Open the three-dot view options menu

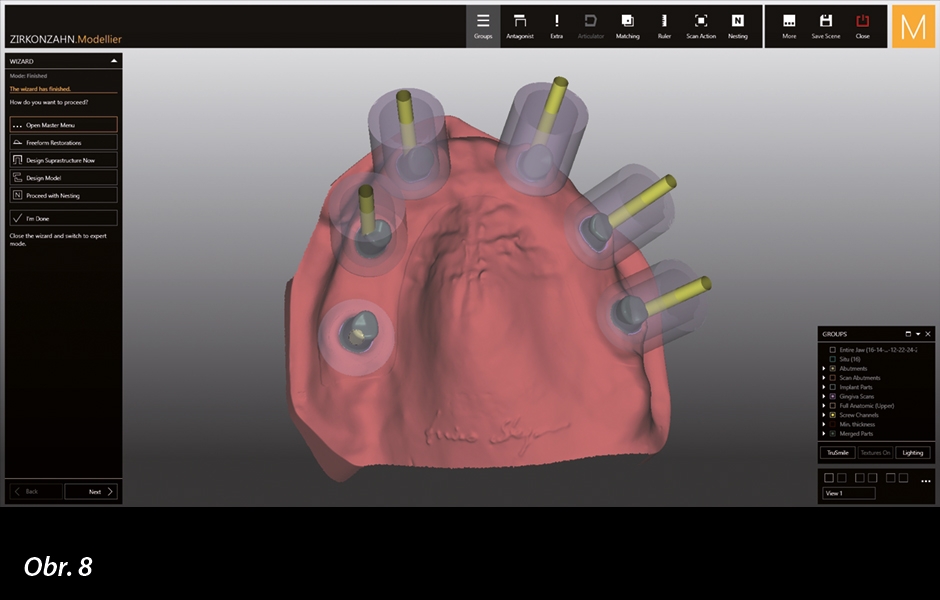pyautogui.click(x=926, y=481)
